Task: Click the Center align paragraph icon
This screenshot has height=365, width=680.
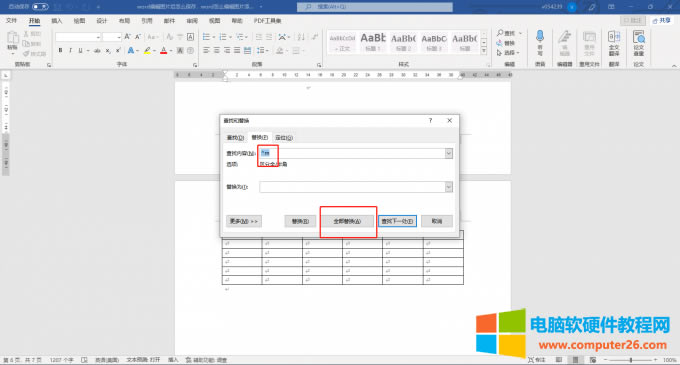Action: pyautogui.click(x=216, y=51)
